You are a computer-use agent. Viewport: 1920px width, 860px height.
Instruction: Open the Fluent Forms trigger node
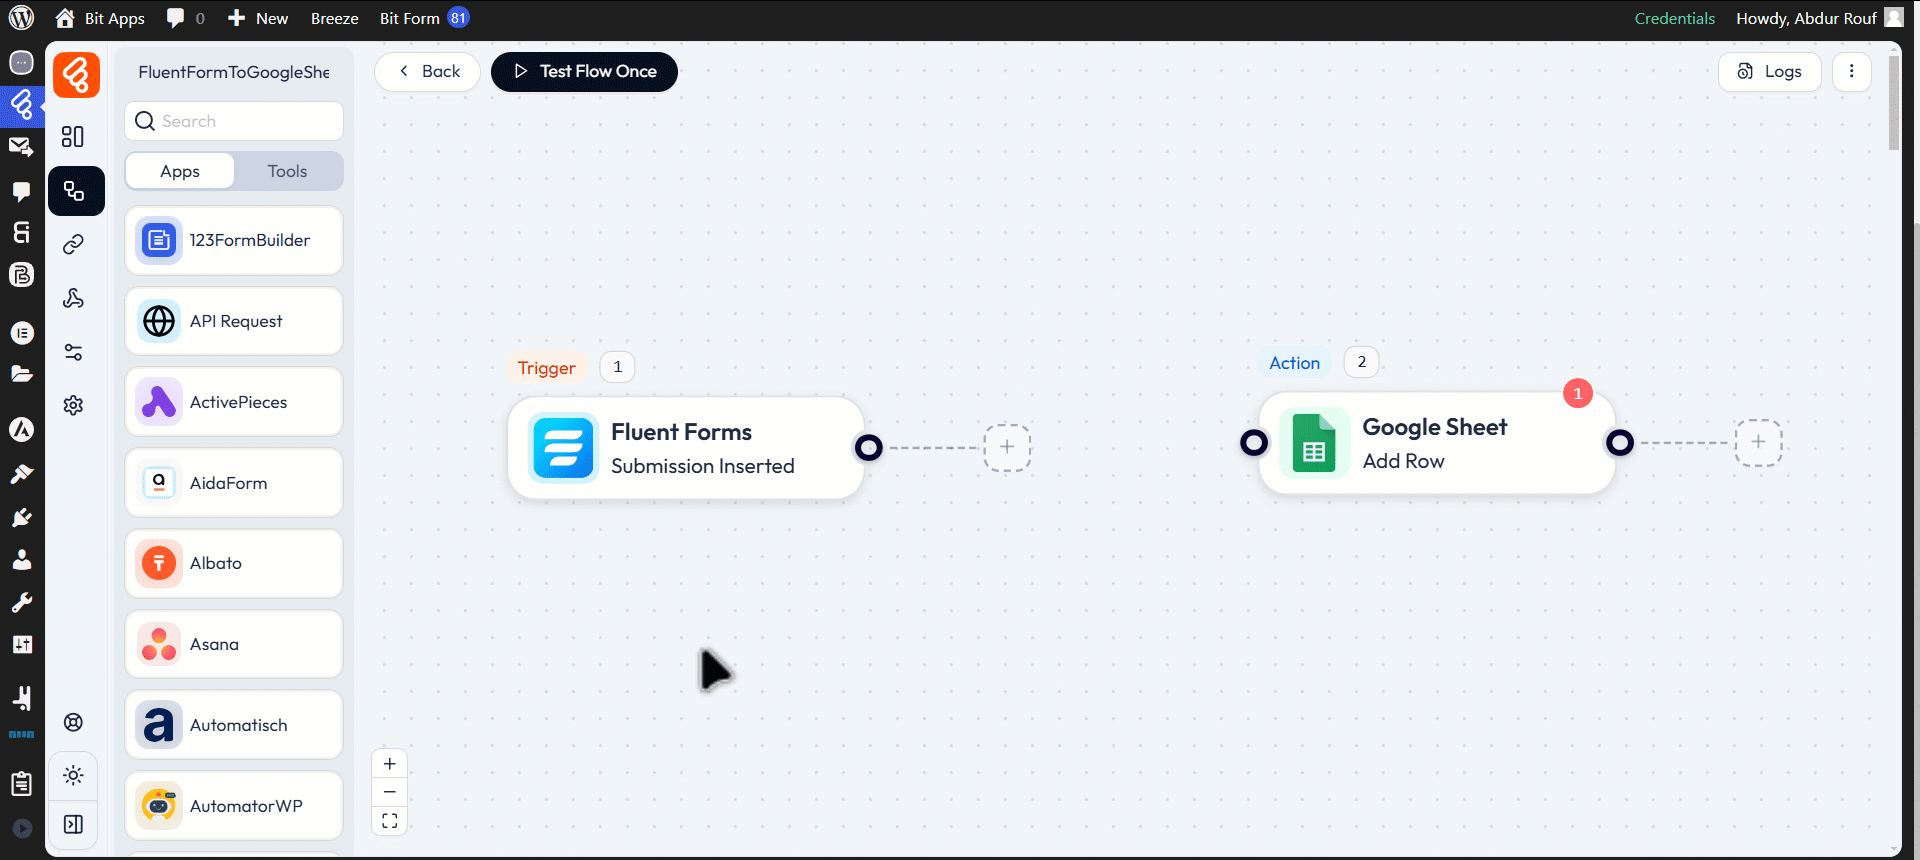tap(686, 448)
